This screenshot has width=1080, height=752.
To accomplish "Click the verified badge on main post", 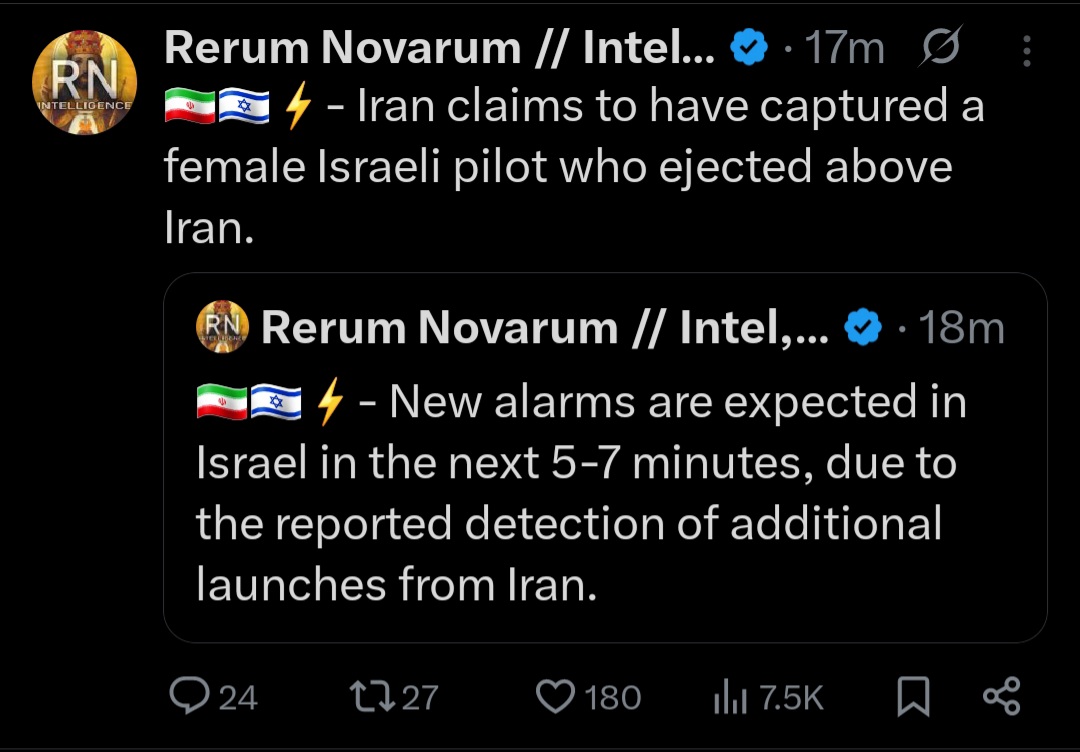I will [x=749, y=49].
